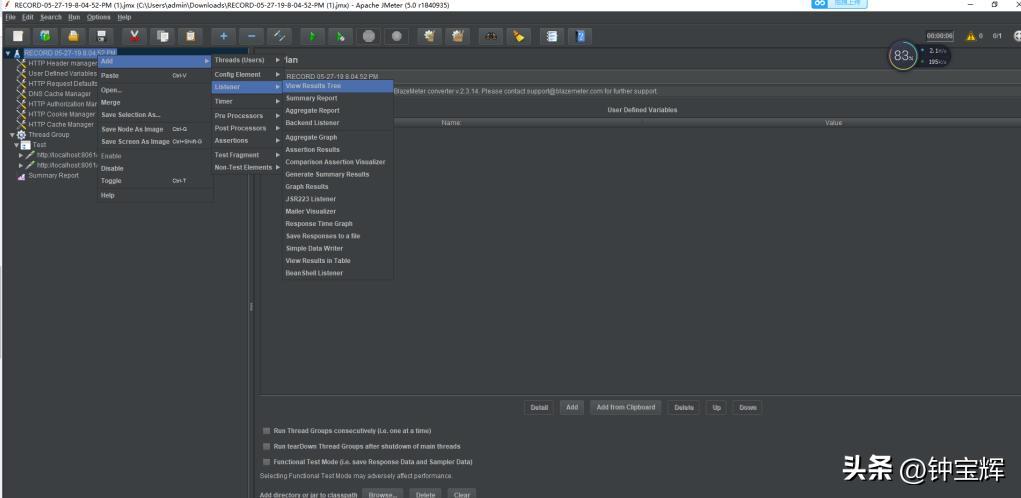Click the Reset Search broom toolbar icon
1021x498 pixels.
pyautogui.click(x=519, y=36)
